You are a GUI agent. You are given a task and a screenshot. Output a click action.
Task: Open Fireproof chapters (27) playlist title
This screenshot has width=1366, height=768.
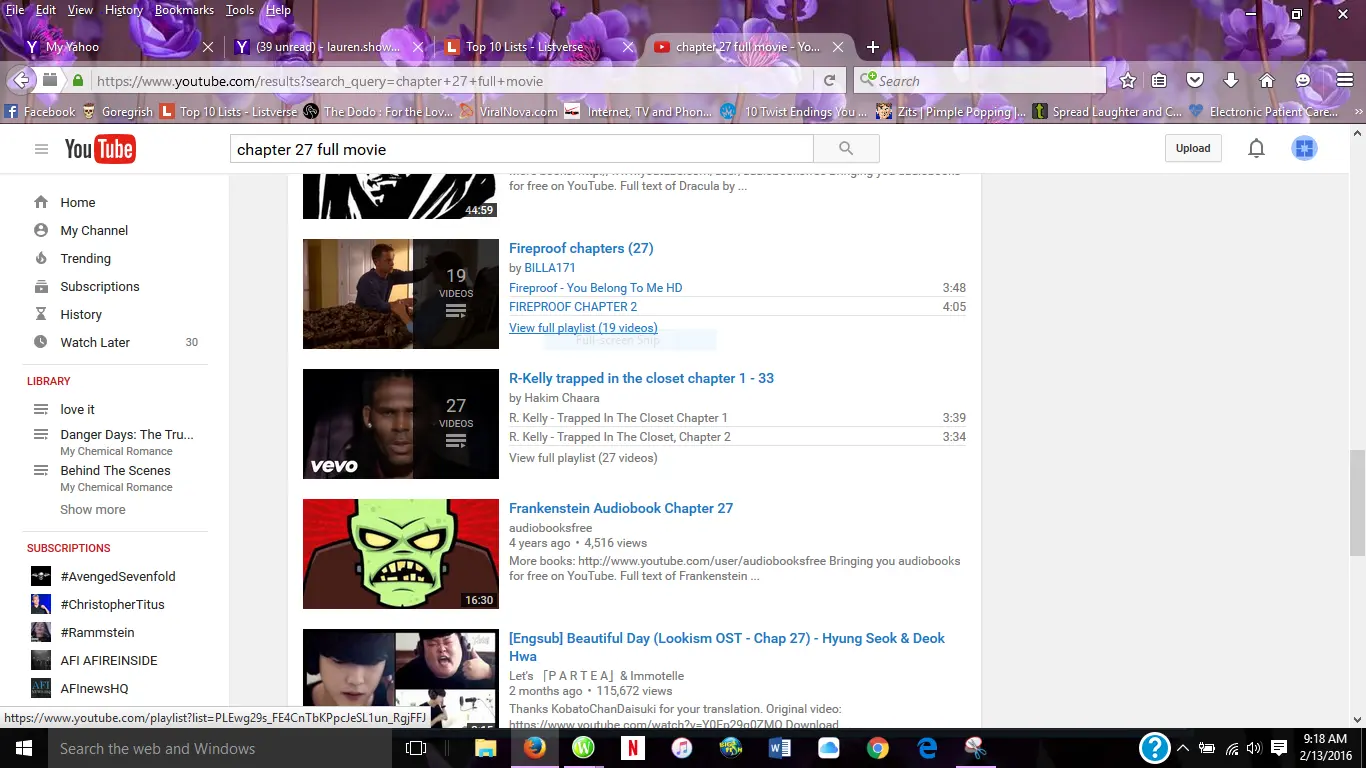pos(581,248)
